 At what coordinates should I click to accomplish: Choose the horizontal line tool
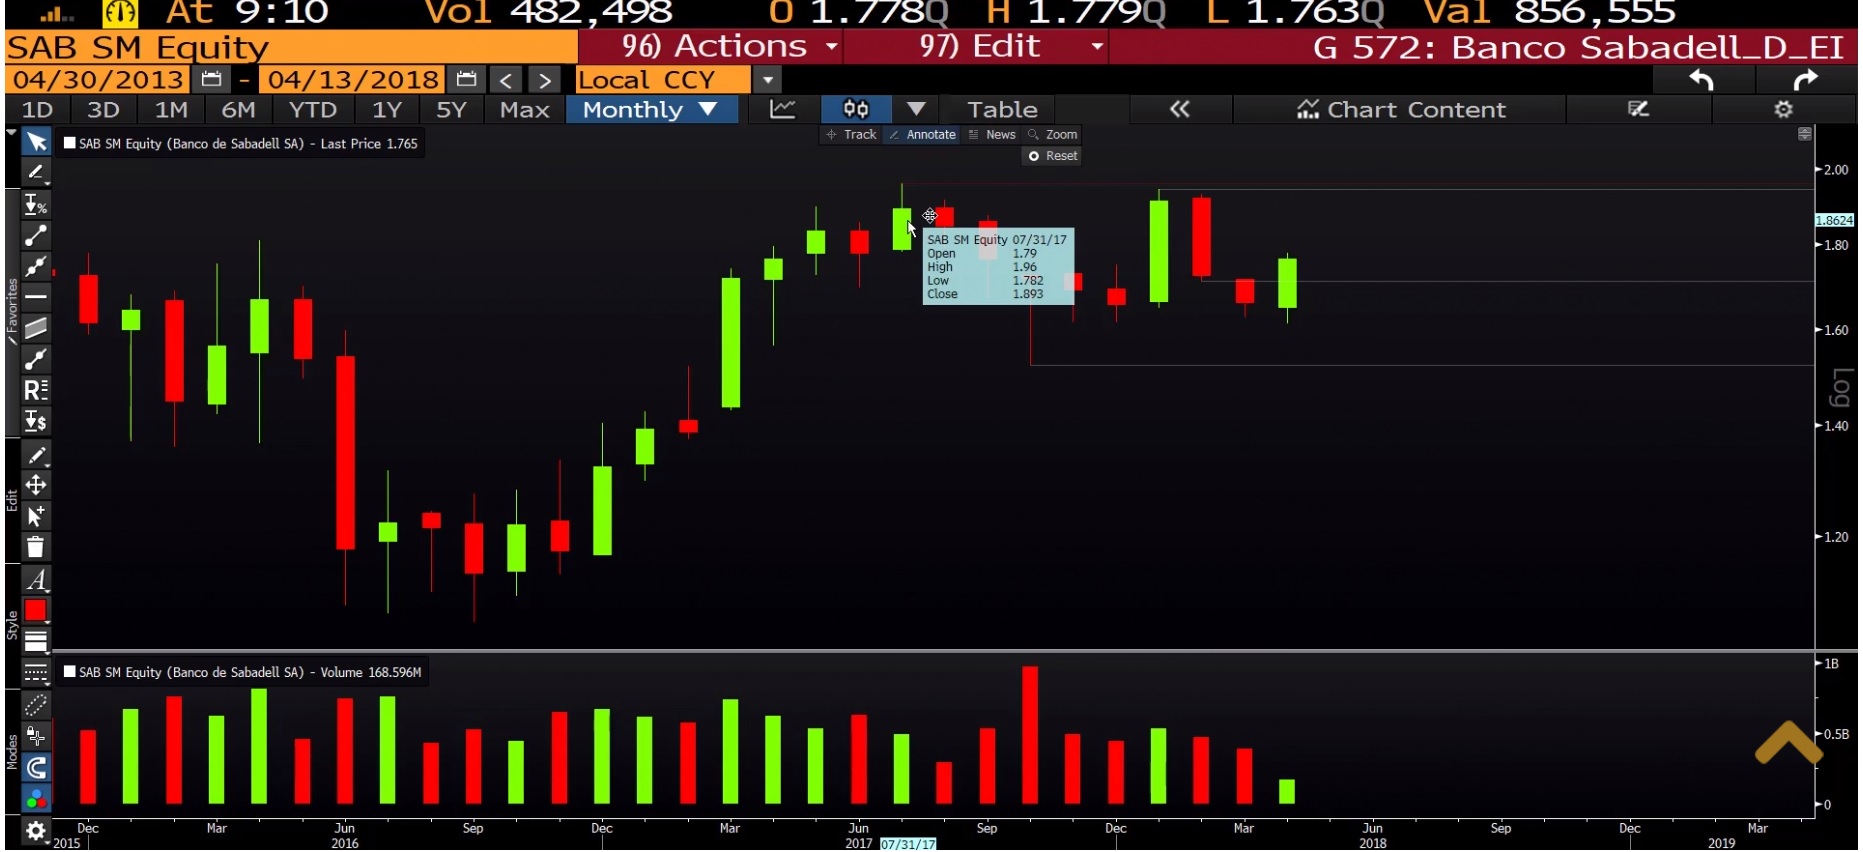(x=36, y=297)
